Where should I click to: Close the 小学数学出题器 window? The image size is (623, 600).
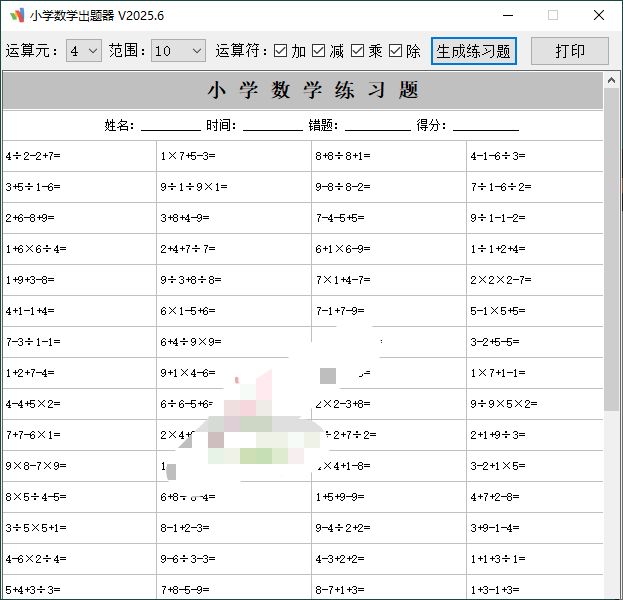pos(599,15)
